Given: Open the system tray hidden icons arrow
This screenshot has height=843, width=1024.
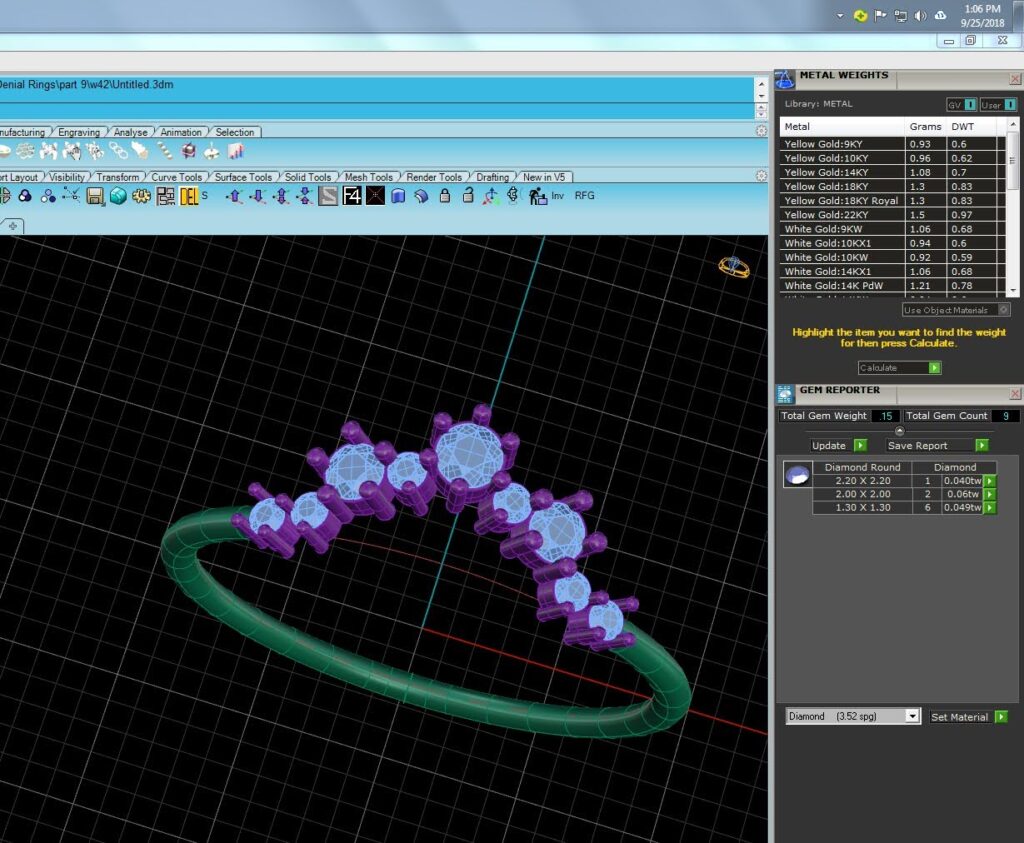Looking at the screenshot, I should [x=840, y=16].
